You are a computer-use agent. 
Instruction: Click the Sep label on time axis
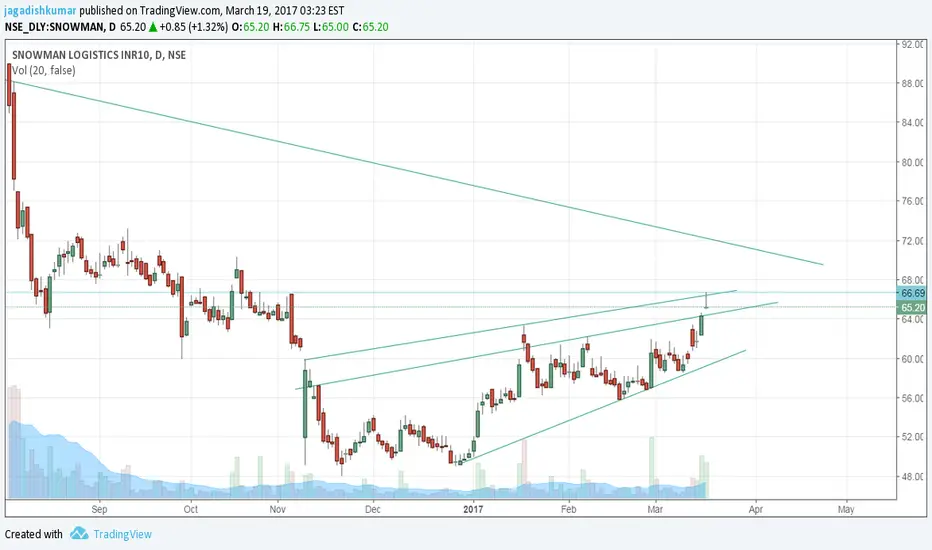pos(99,509)
